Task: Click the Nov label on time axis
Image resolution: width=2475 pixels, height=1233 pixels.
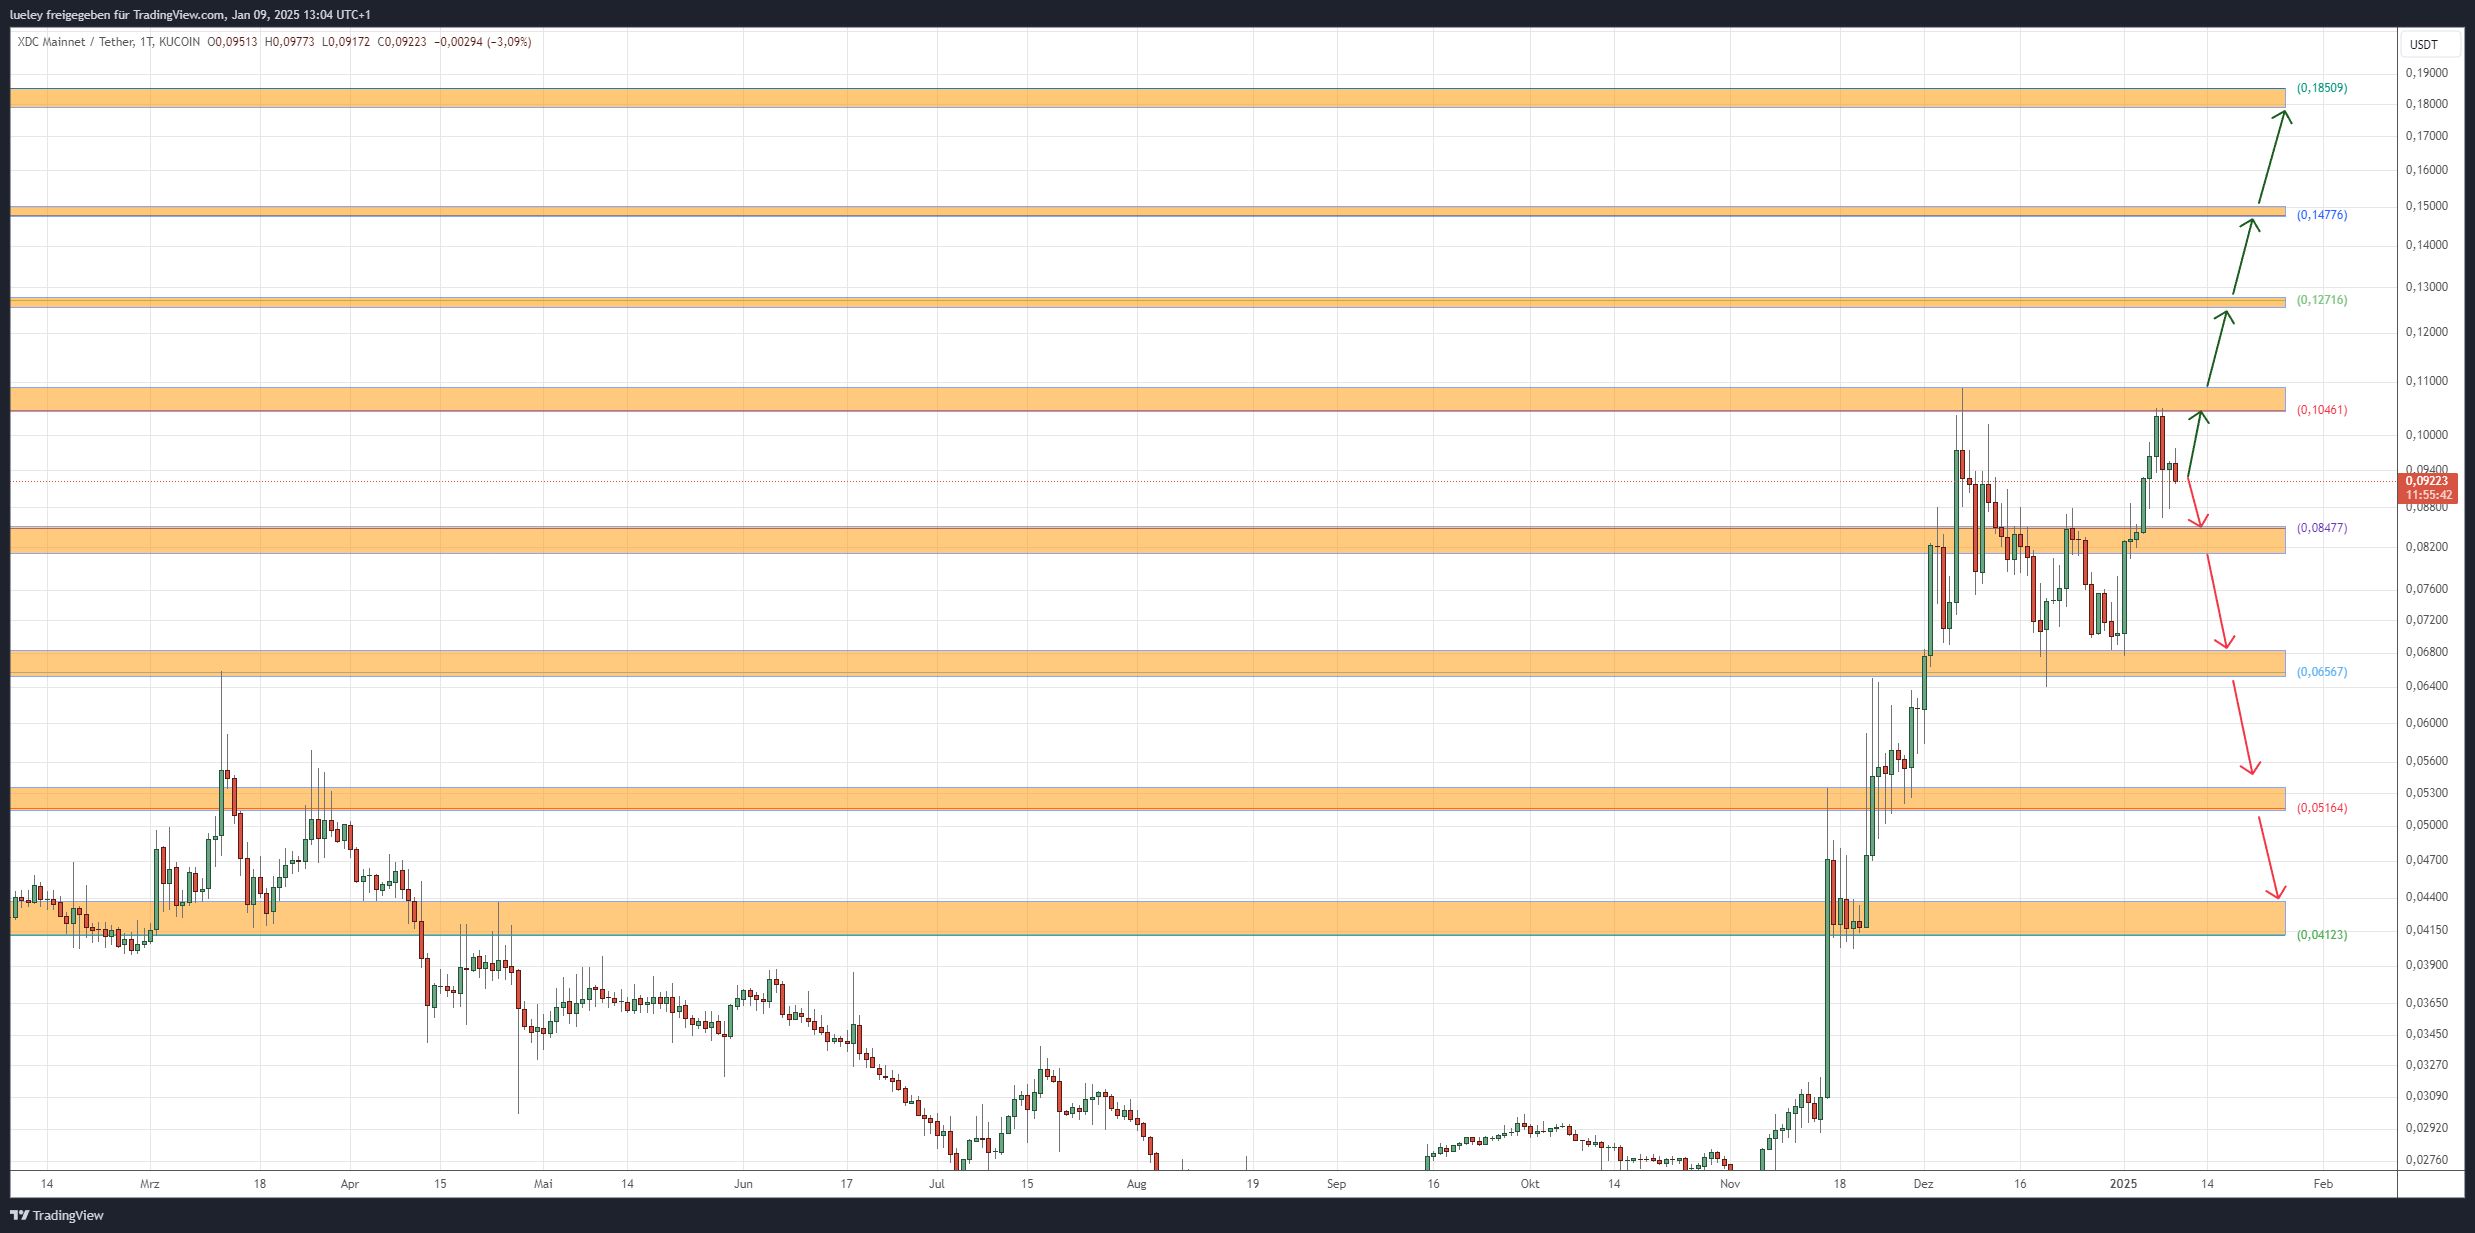Action: tap(1729, 1184)
